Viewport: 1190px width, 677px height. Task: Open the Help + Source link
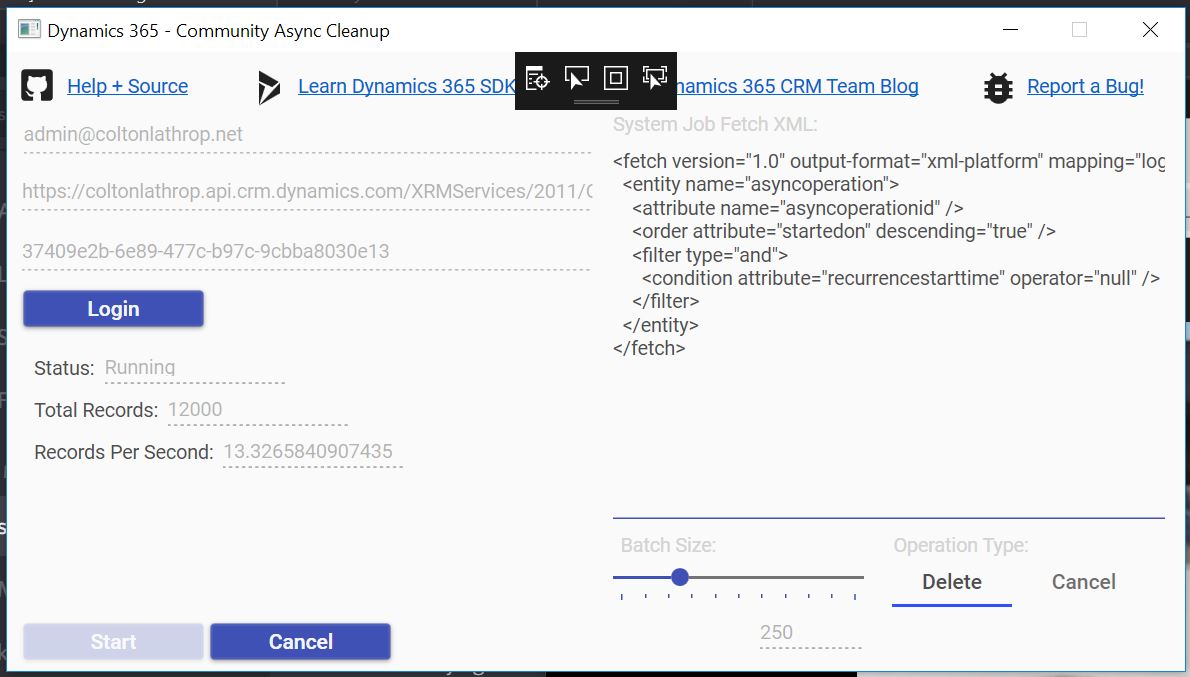coord(127,86)
